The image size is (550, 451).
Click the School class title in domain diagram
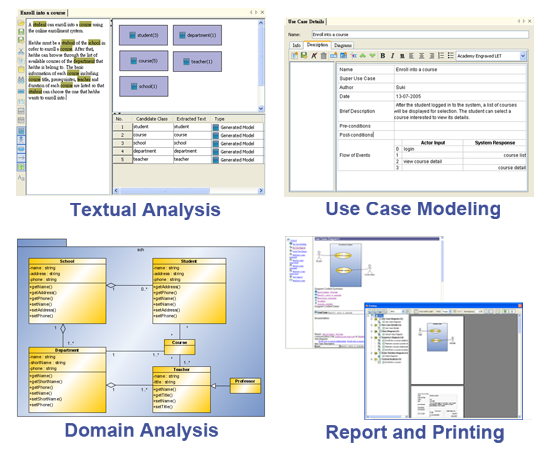(67, 261)
